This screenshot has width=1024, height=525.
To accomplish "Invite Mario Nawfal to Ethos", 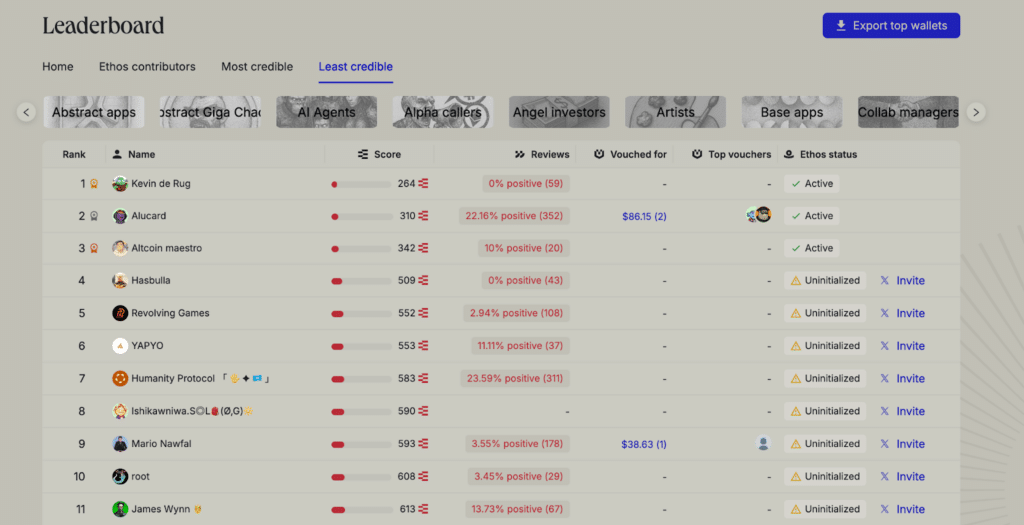I will tap(910, 444).
